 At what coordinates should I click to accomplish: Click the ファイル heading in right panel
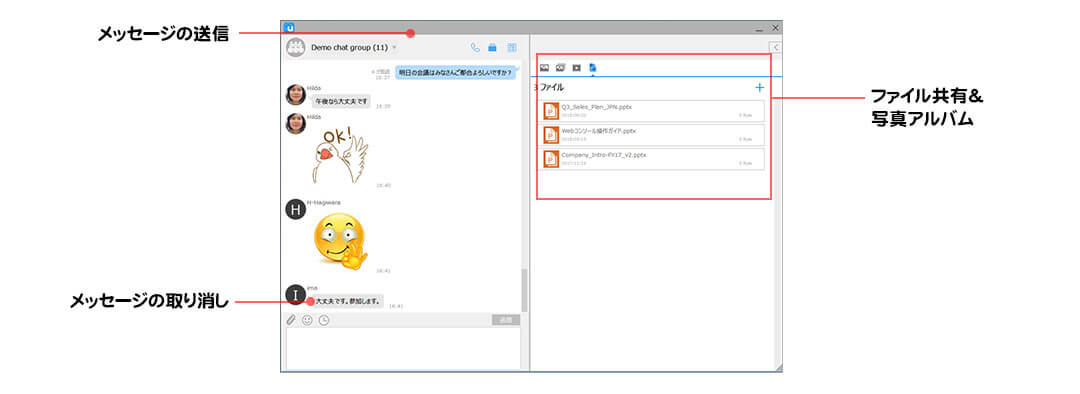tap(552, 87)
